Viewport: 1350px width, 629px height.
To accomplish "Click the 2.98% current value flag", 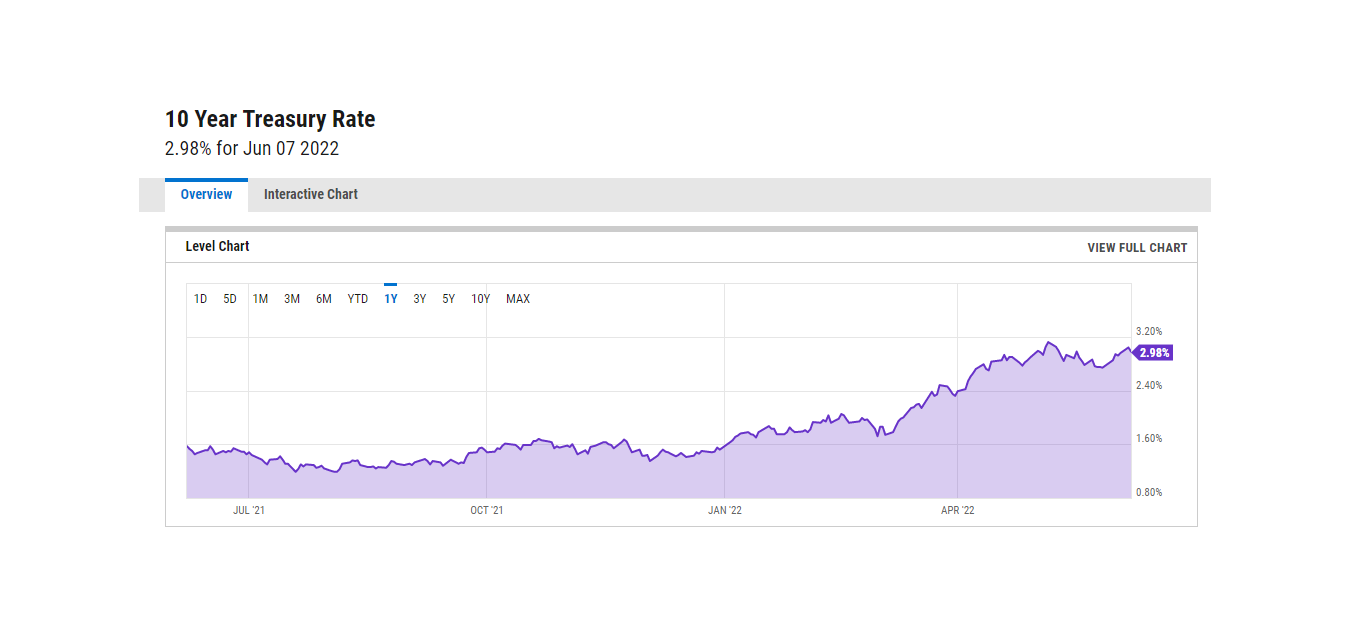I will point(1153,353).
